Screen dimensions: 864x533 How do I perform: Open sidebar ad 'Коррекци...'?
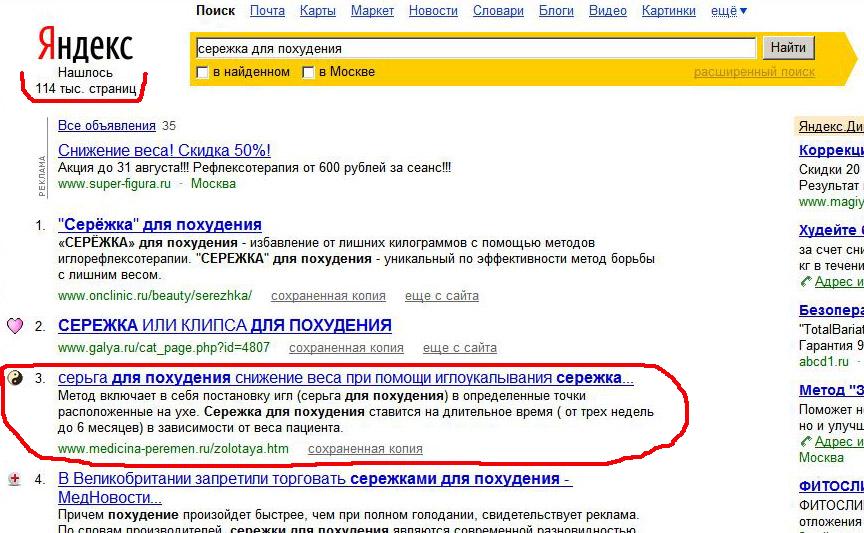pyautogui.click(x=831, y=150)
